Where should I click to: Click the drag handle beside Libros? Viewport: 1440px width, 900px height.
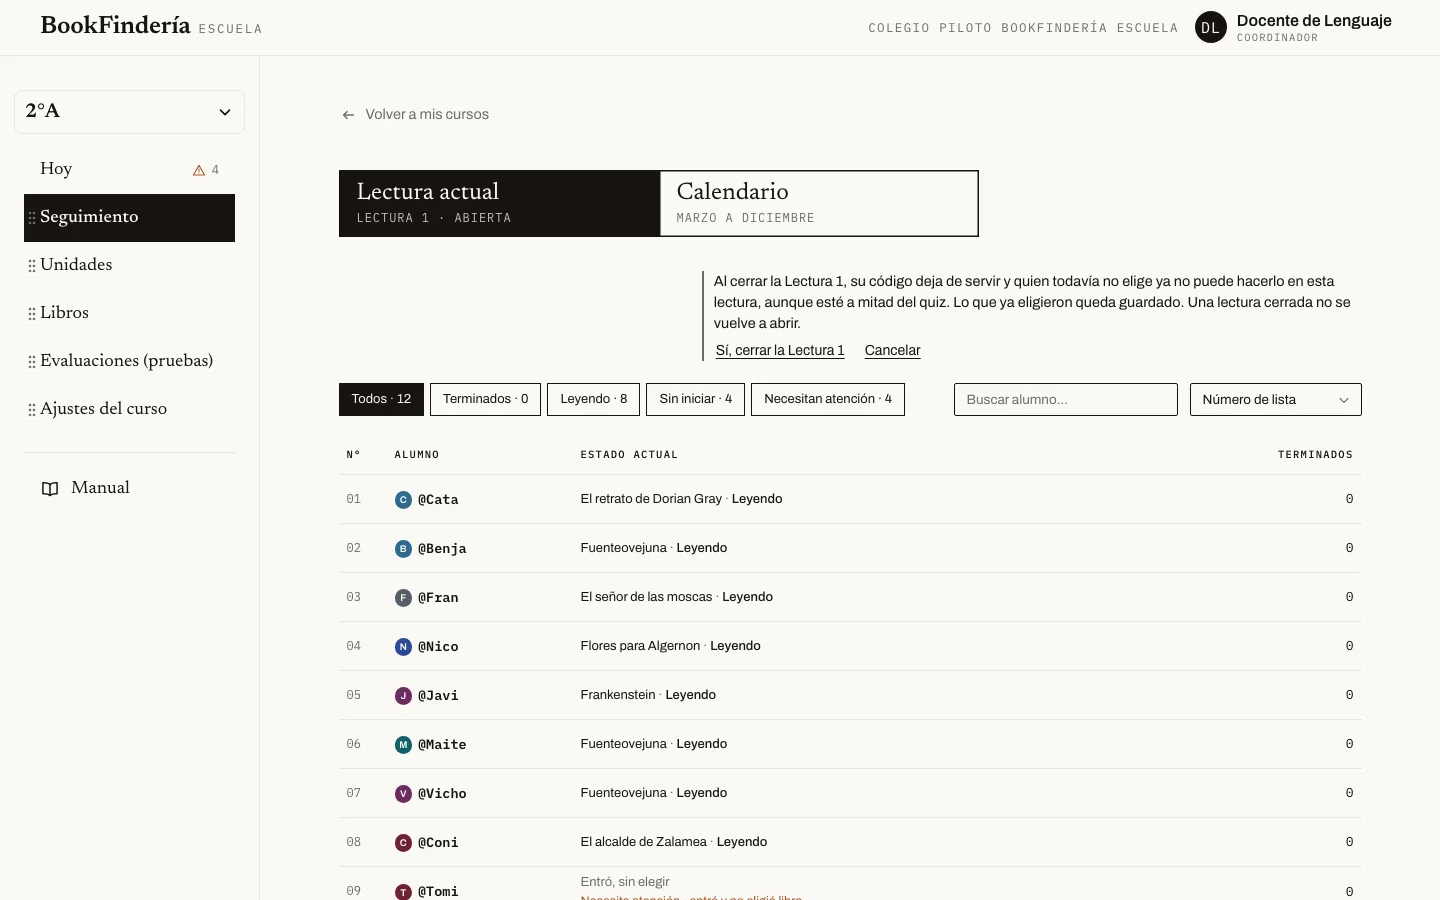pyautogui.click(x=32, y=314)
